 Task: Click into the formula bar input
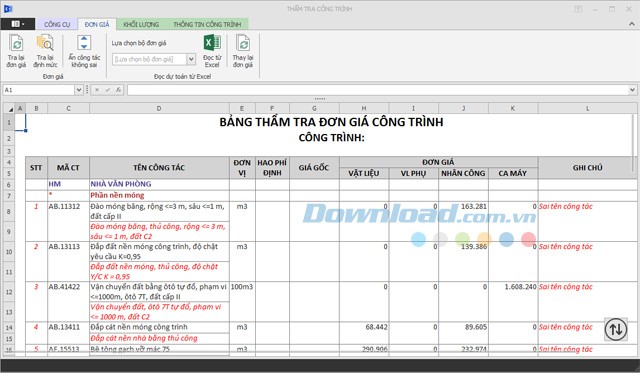pyautogui.click(x=378, y=90)
